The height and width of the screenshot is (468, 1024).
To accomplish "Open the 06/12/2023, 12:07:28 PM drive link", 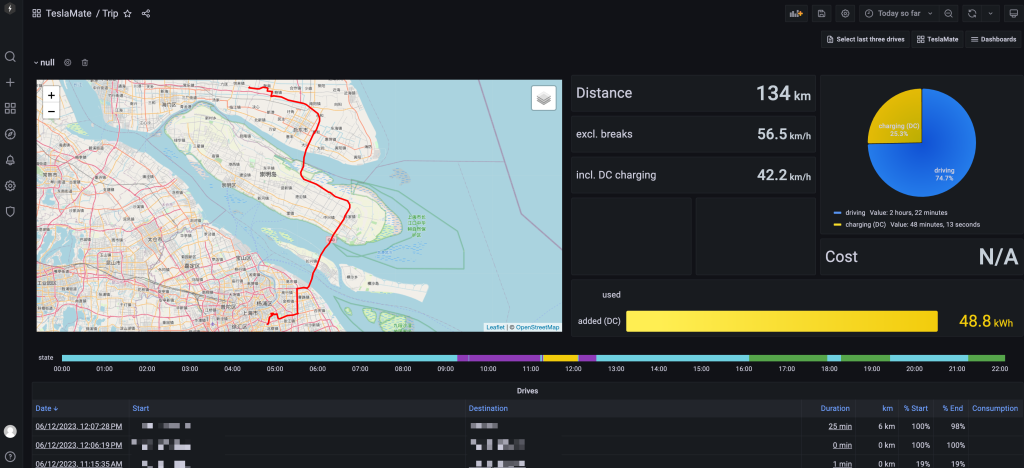I will (79, 426).
